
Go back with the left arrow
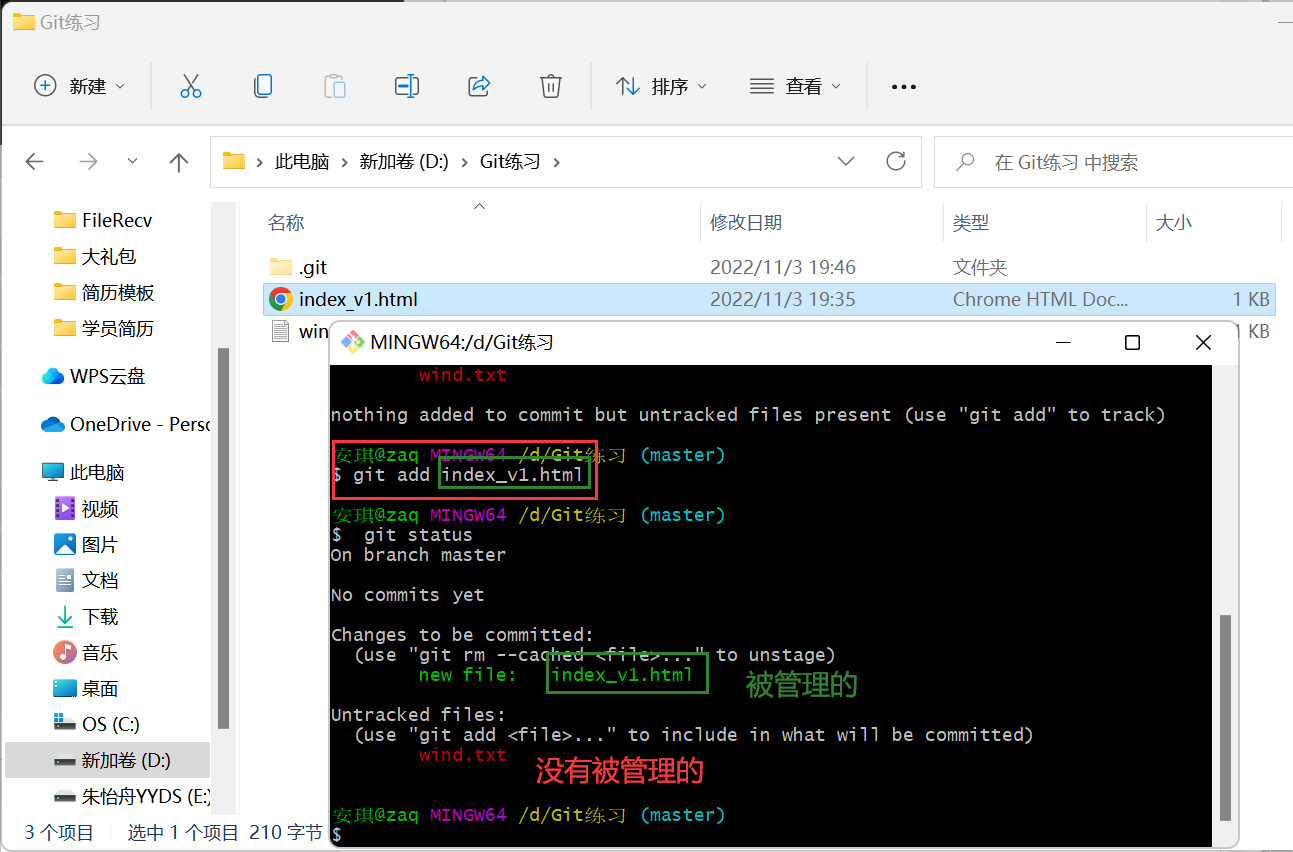[x=35, y=161]
